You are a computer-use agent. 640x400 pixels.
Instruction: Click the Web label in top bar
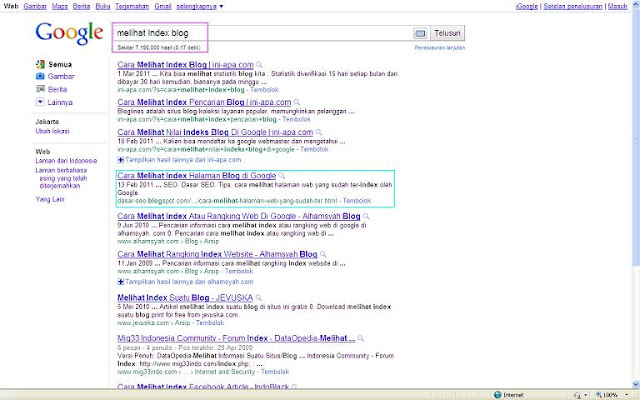point(11,7)
